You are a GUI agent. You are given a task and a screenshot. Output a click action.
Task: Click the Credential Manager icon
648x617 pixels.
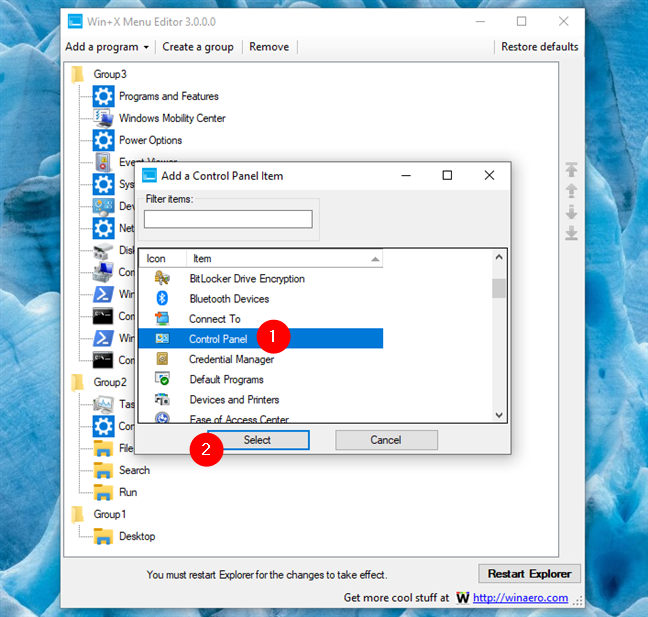162,359
